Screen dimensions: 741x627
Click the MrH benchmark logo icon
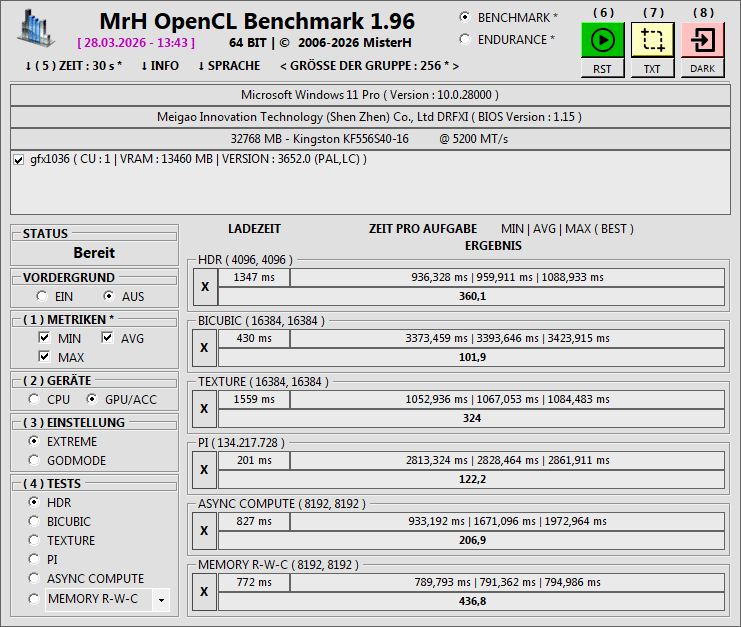click(x=36, y=28)
